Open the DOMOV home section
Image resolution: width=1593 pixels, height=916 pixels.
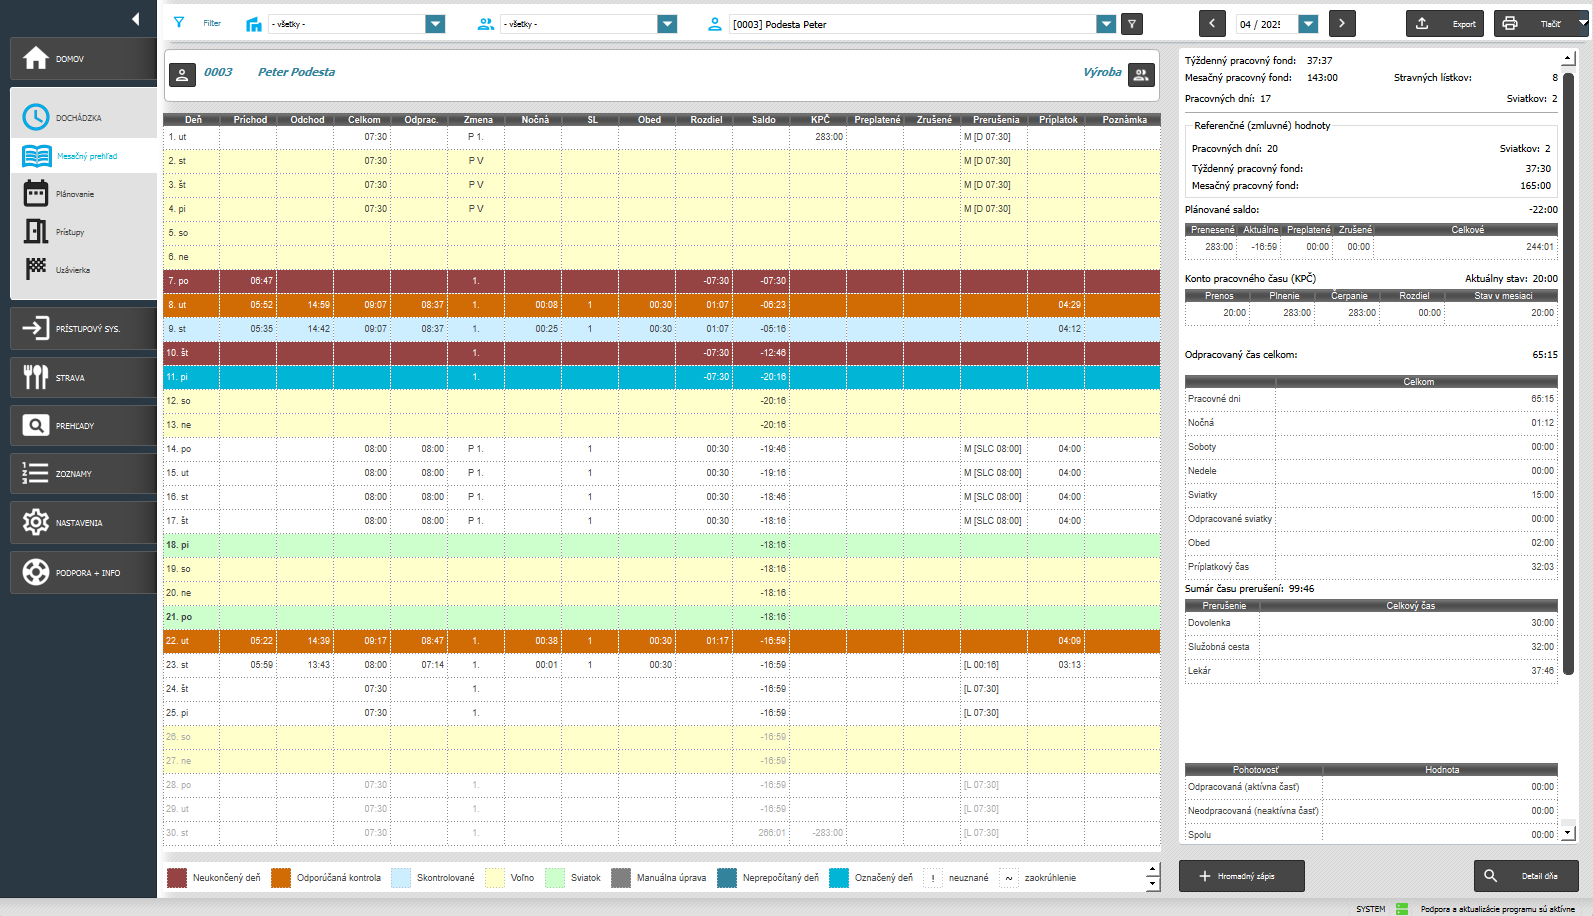83,59
